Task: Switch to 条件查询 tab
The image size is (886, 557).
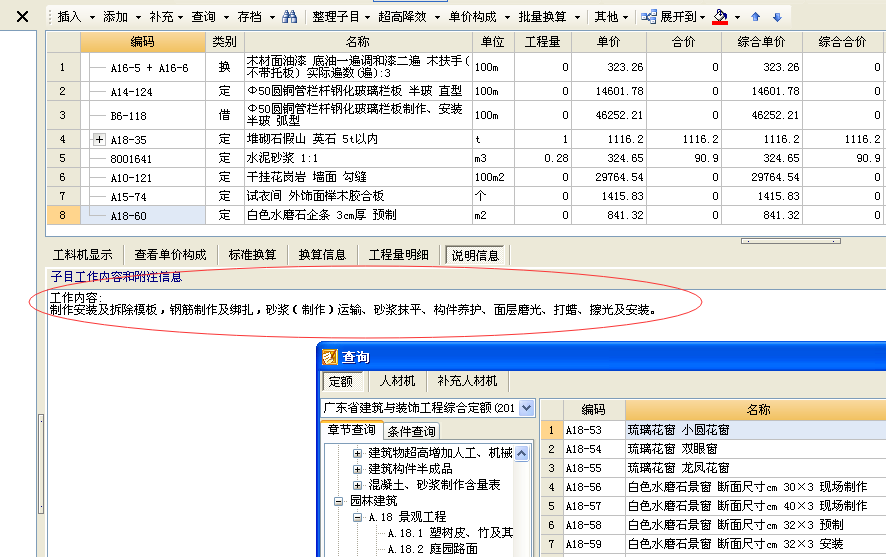Action: (411, 432)
